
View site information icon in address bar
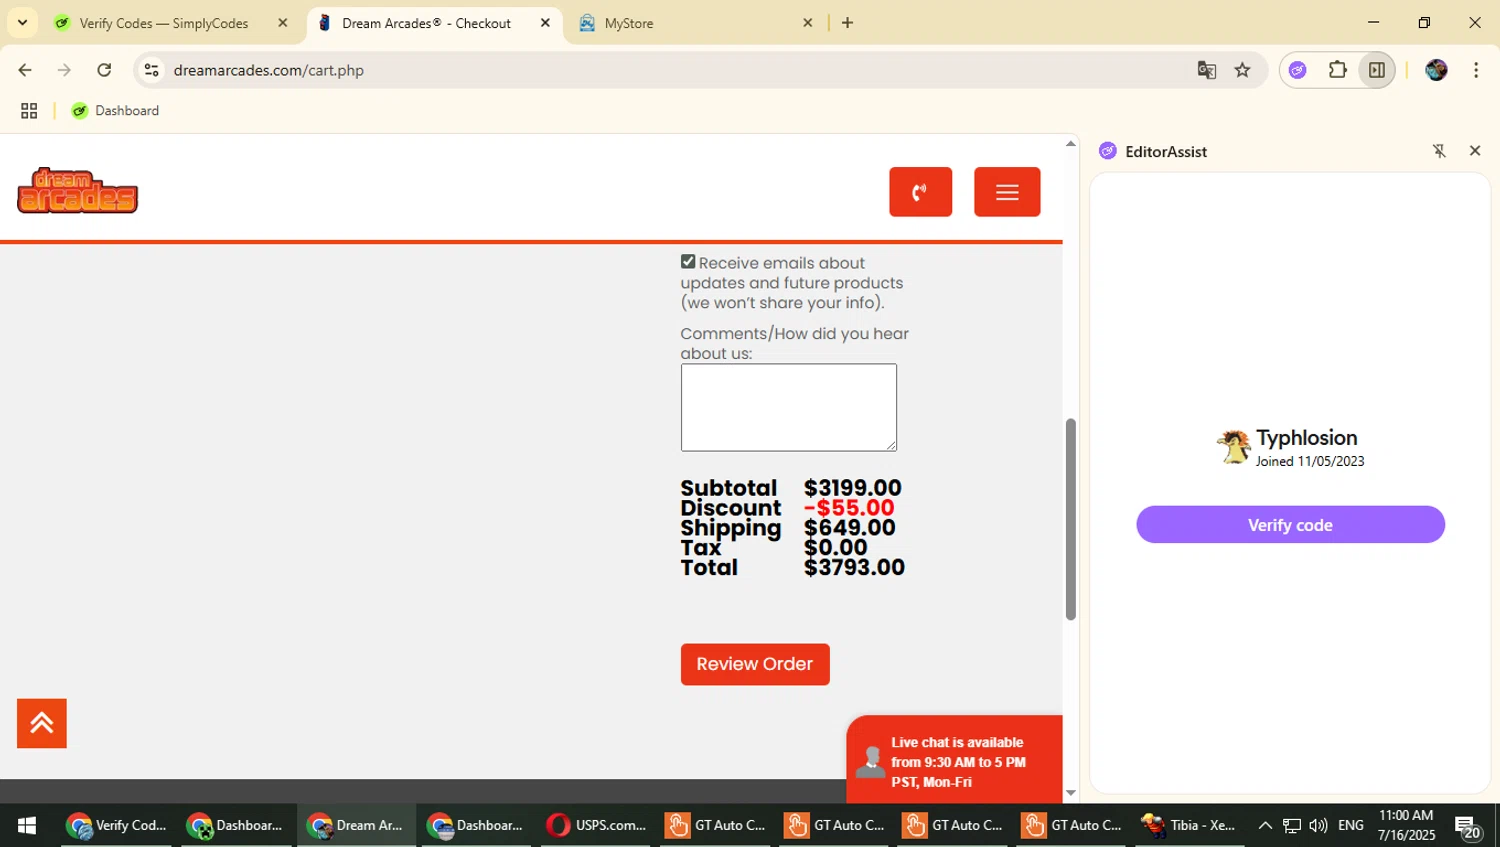tap(151, 70)
